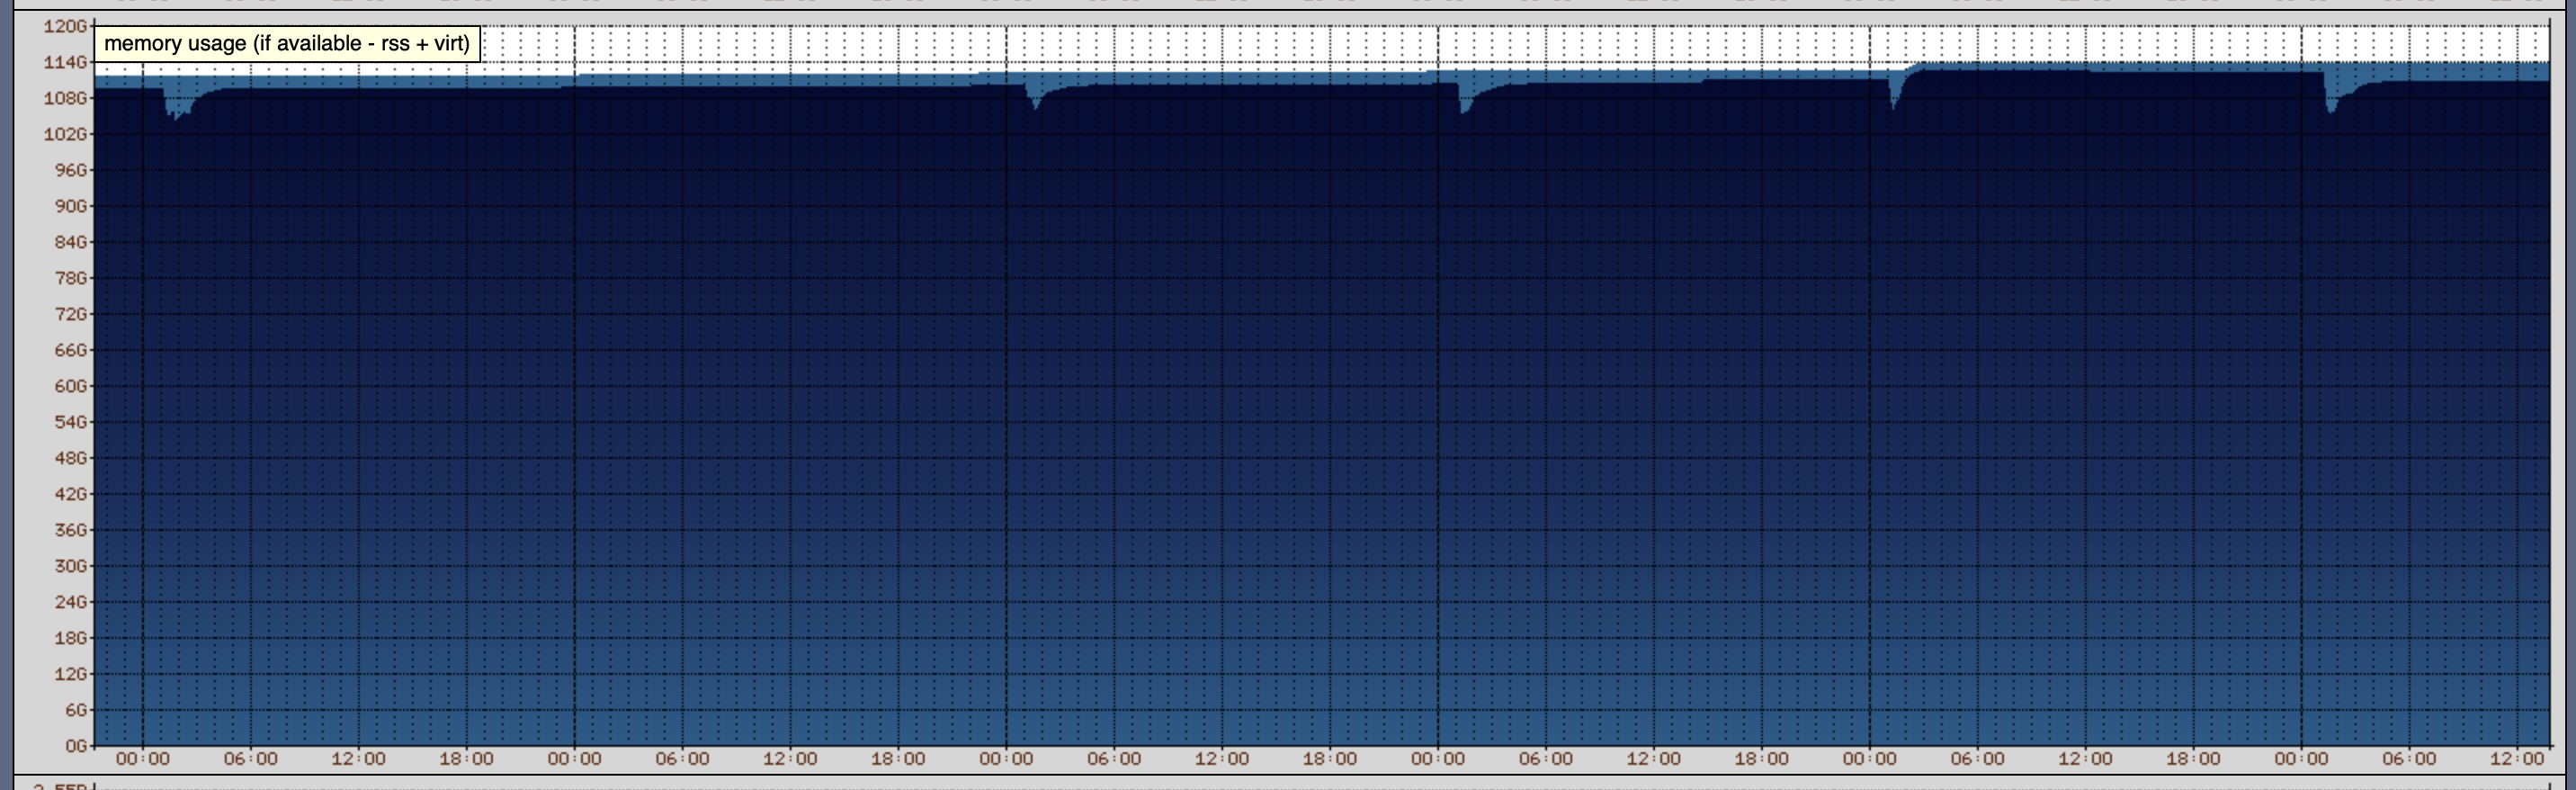Click the 54G y-axis label

[70, 422]
